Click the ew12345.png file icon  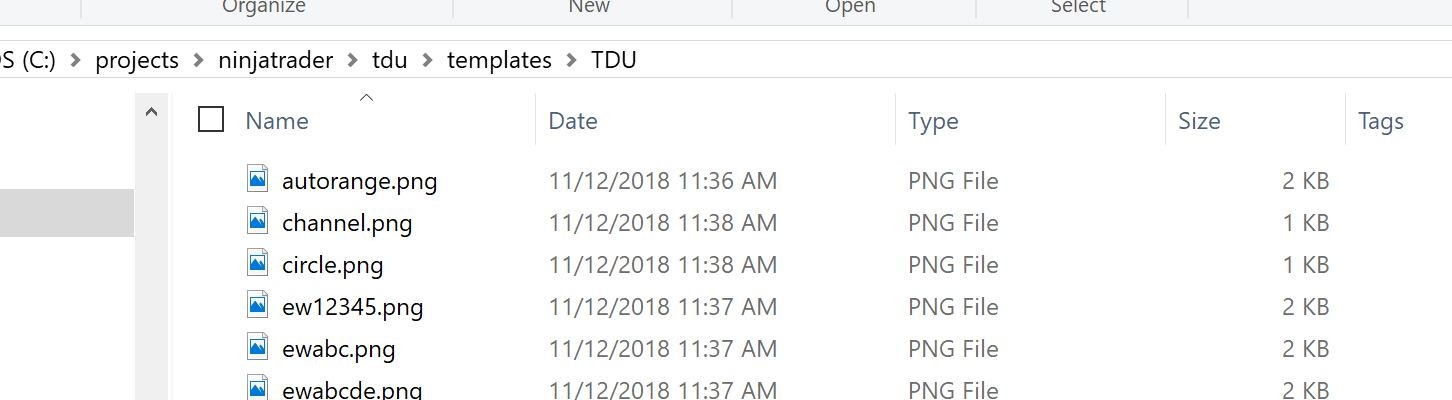[258, 306]
